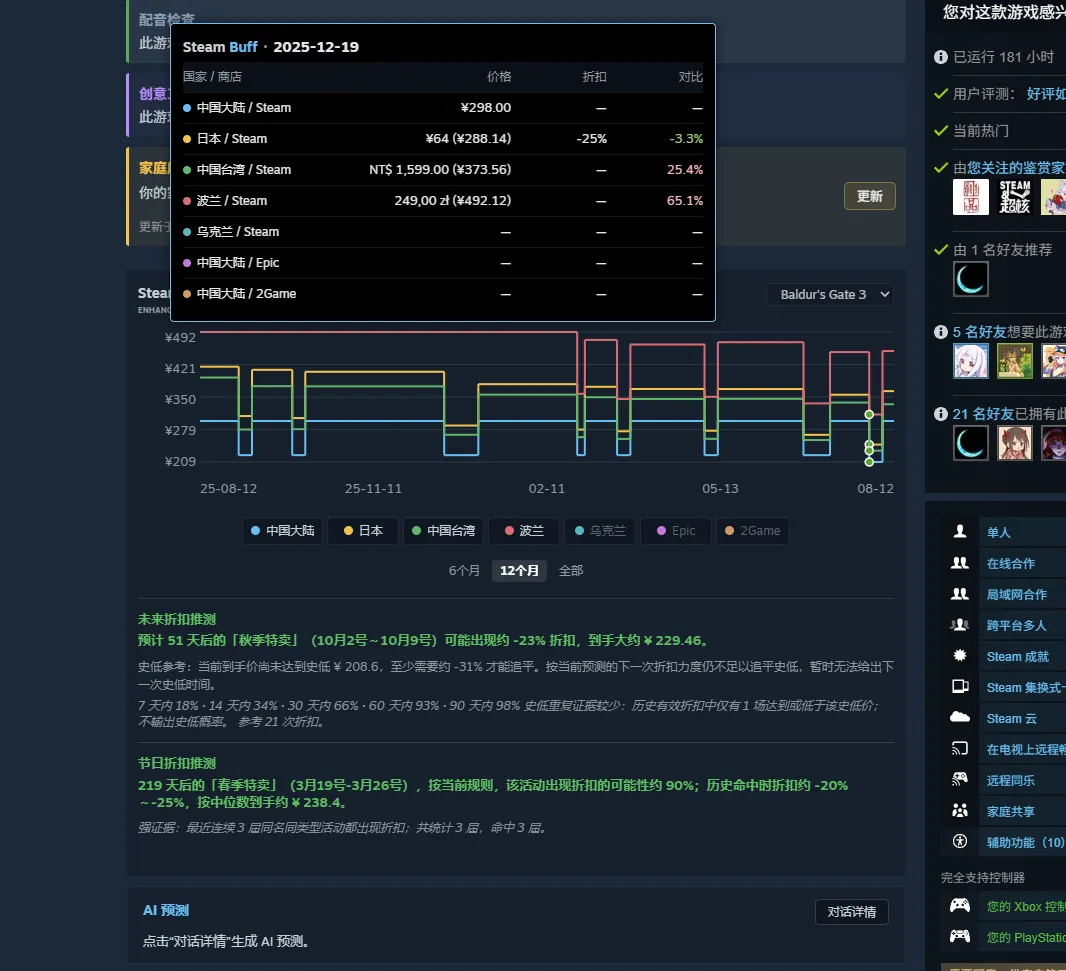Open the red seal curator avatar
The height and width of the screenshot is (971, 1066).
[970, 197]
